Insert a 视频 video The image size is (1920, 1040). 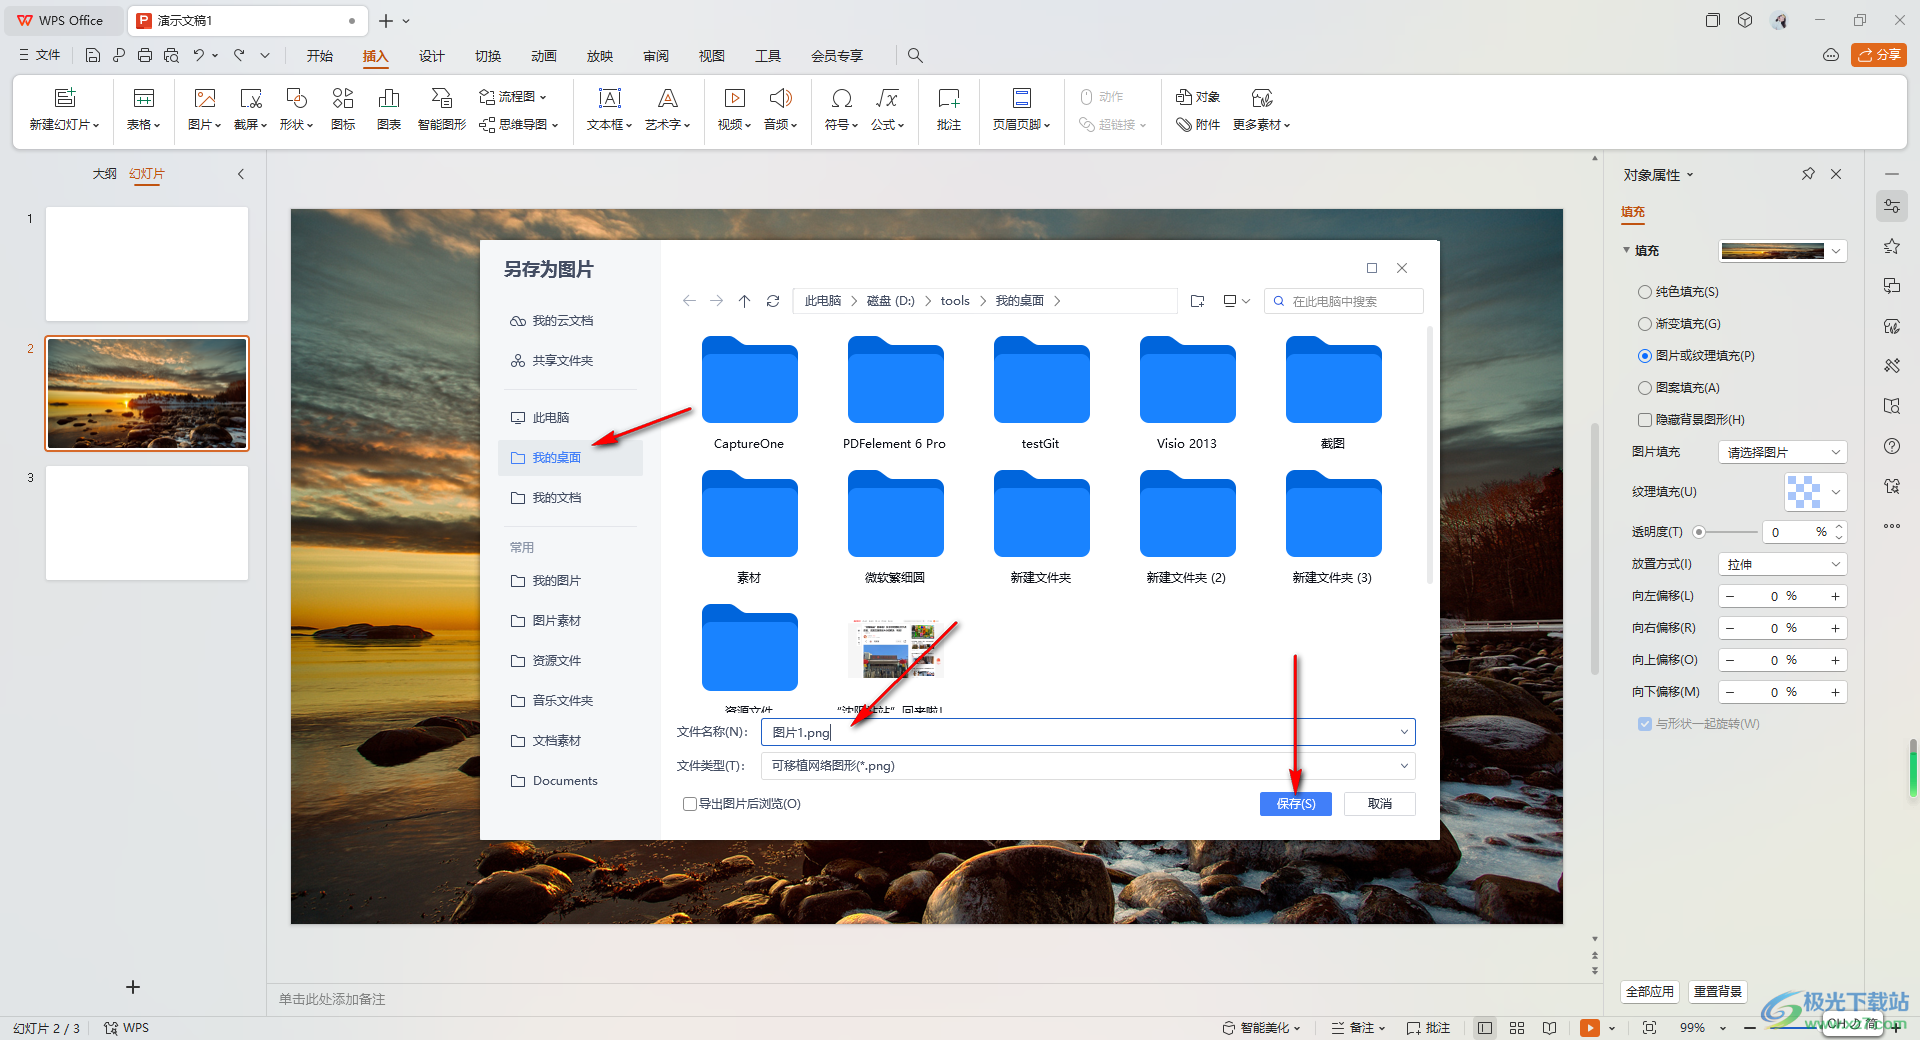pyautogui.click(x=734, y=110)
